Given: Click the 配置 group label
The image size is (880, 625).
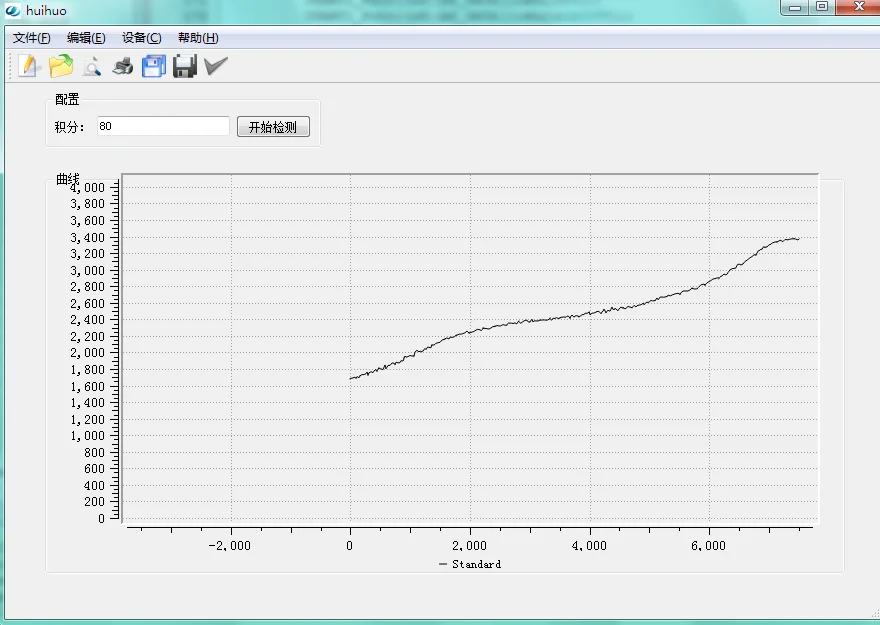Looking at the screenshot, I should tap(67, 99).
